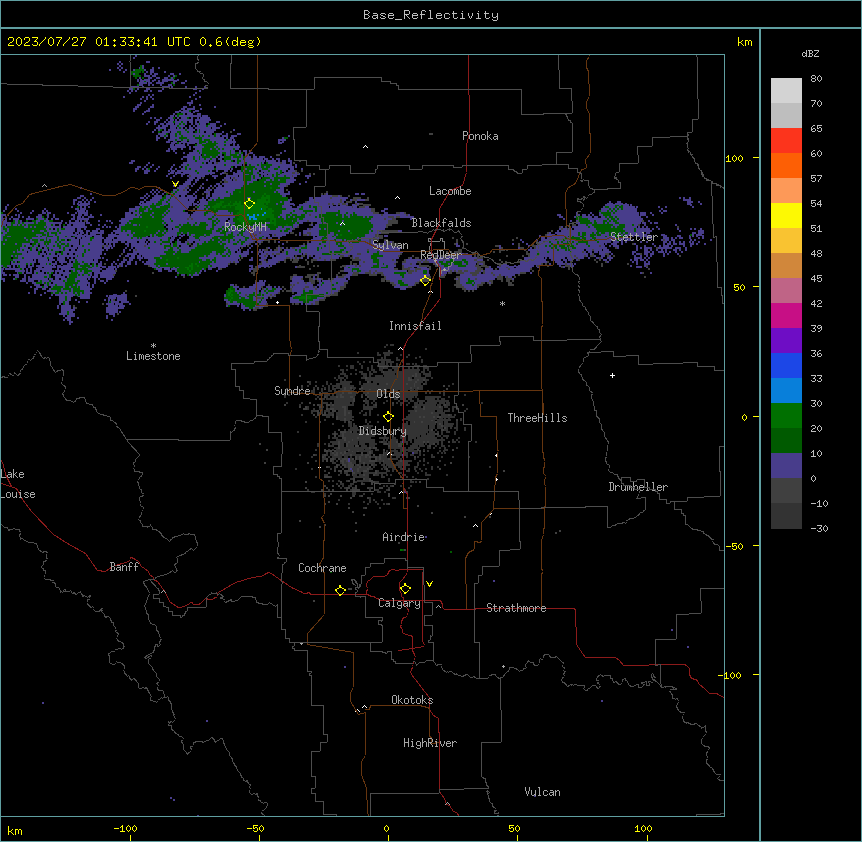Screen dimensions: 862x842
Task: Click the Blackfalds city label
Action: [441, 223]
